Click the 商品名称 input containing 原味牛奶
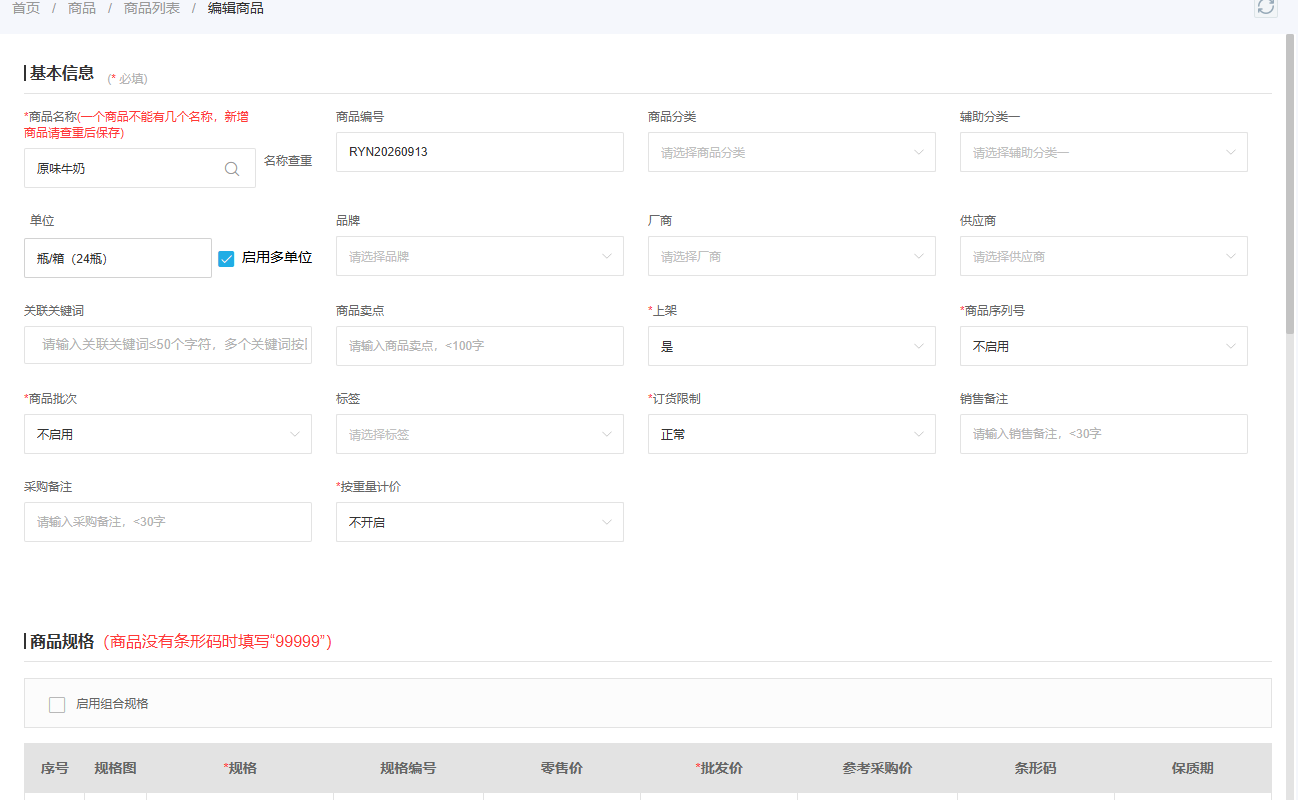 click(x=140, y=168)
